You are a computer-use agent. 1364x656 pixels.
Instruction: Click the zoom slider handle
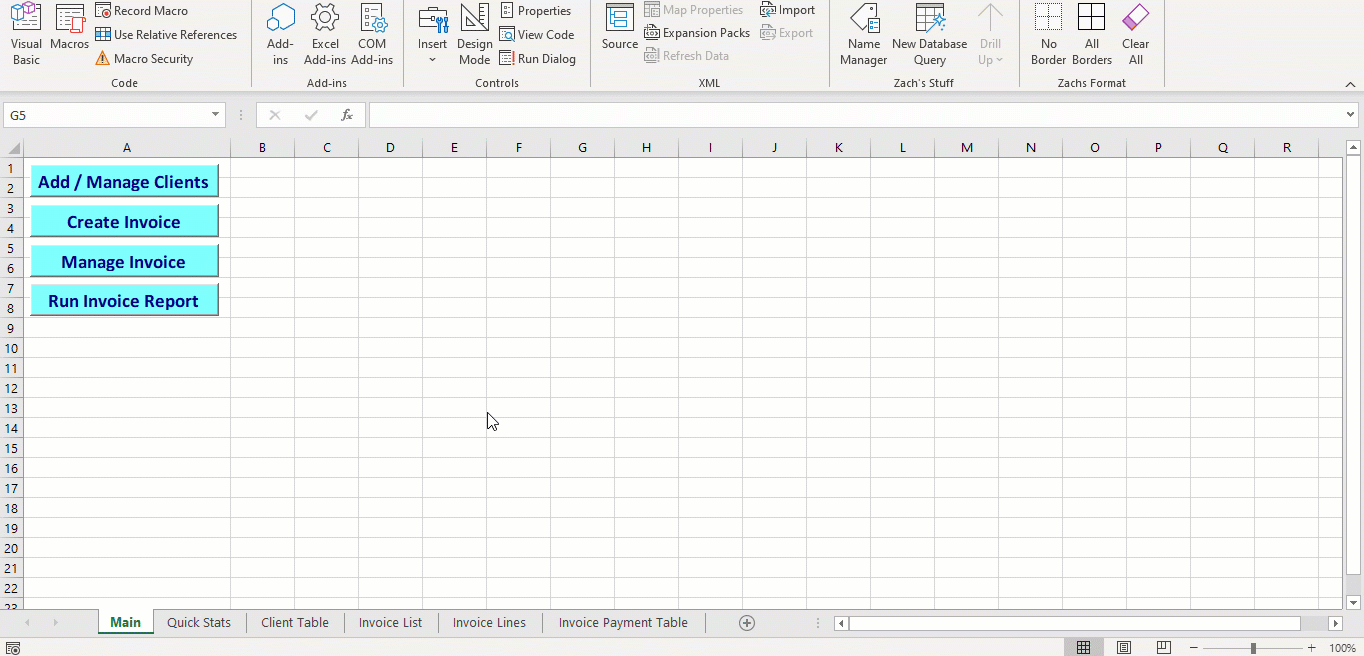(1253, 648)
